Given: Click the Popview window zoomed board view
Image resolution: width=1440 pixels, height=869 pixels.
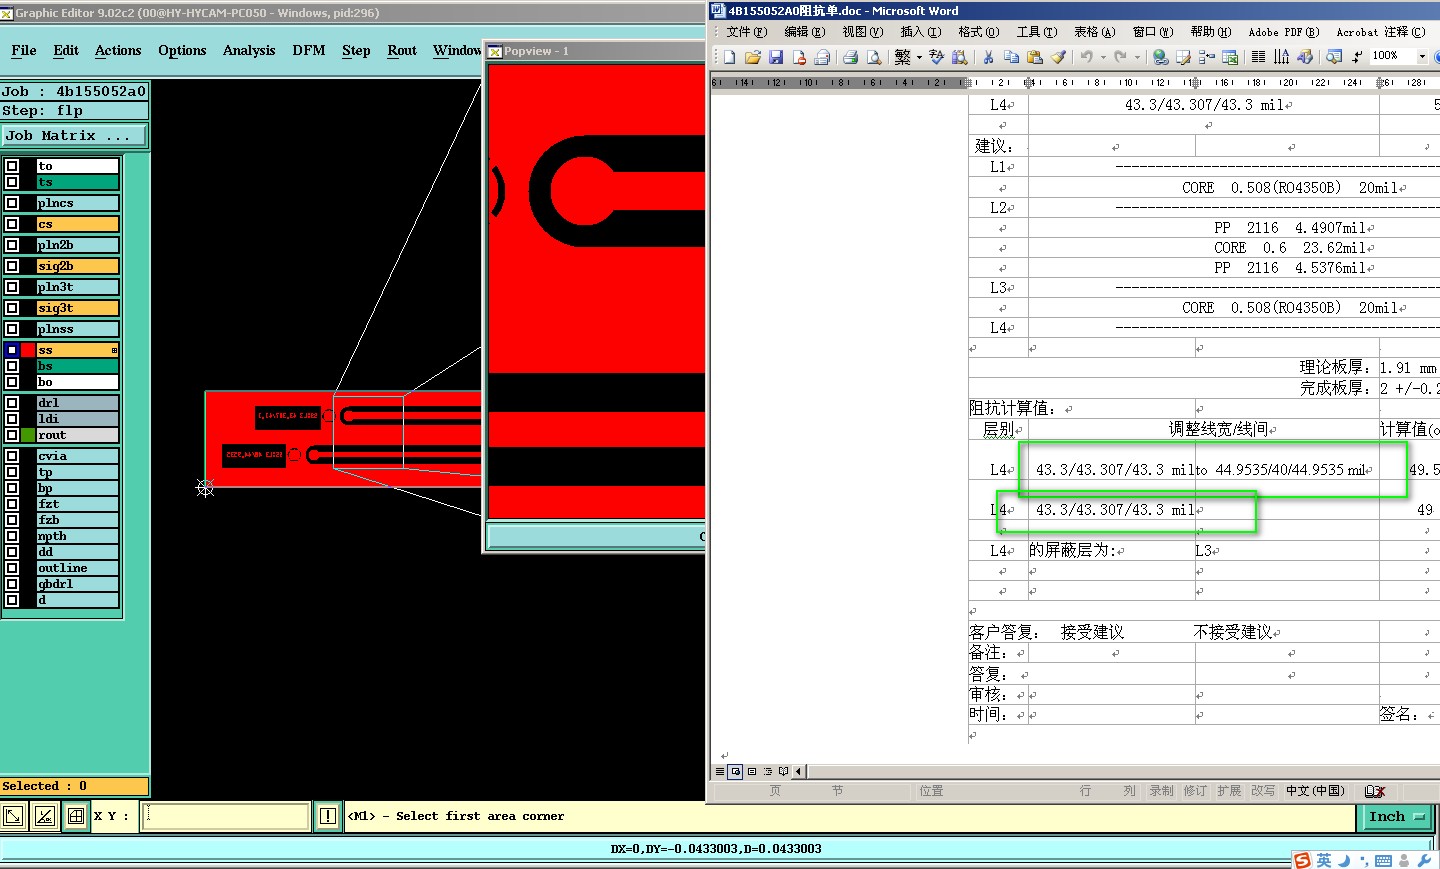Looking at the screenshot, I should tap(596, 290).
